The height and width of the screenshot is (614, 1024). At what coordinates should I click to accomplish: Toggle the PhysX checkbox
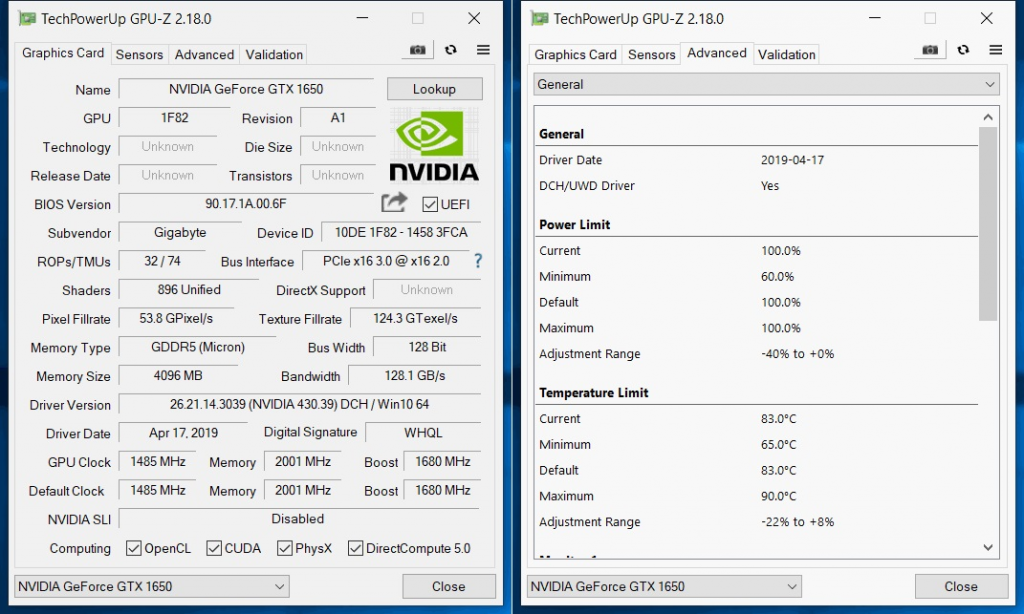(284, 548)
